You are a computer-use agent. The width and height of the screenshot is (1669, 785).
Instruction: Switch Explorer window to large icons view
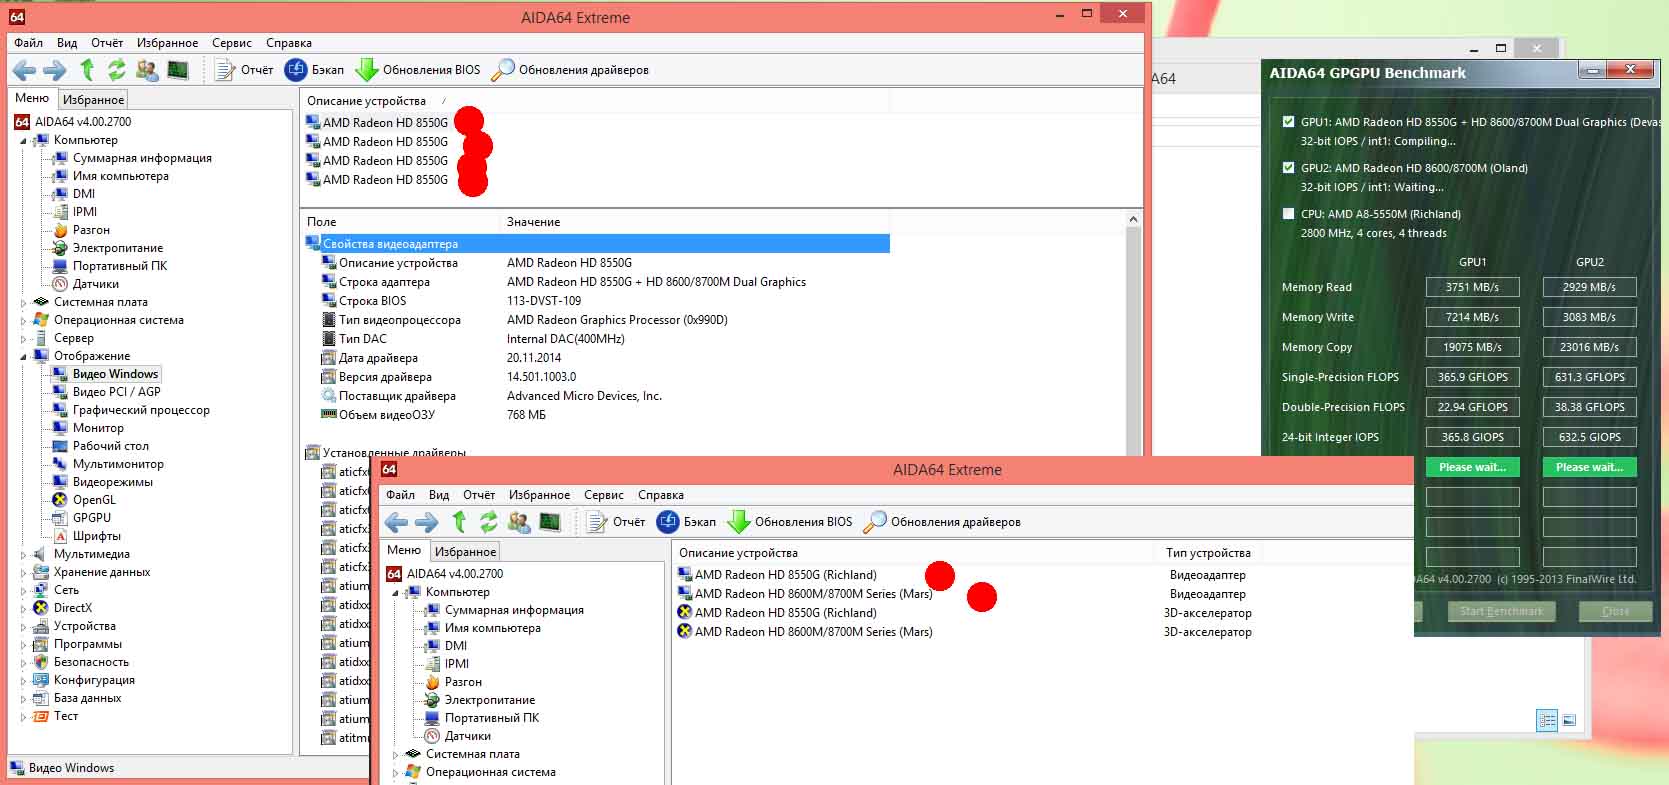[x=1569, y=720]
